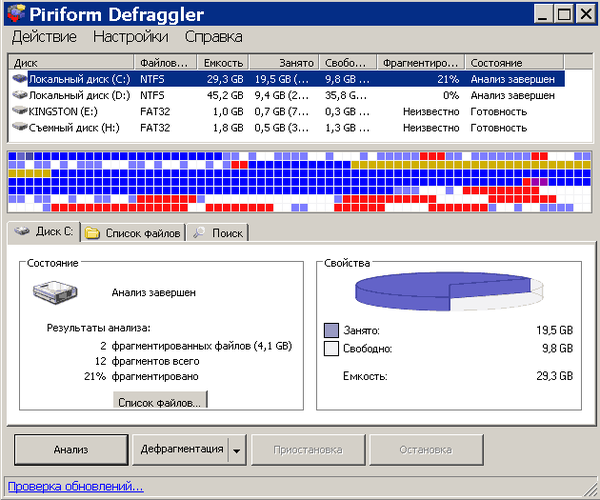The image size is (600, 500).
Task: Click the drive icon for Локальный диск (D:)
Action: pos(20,94)
